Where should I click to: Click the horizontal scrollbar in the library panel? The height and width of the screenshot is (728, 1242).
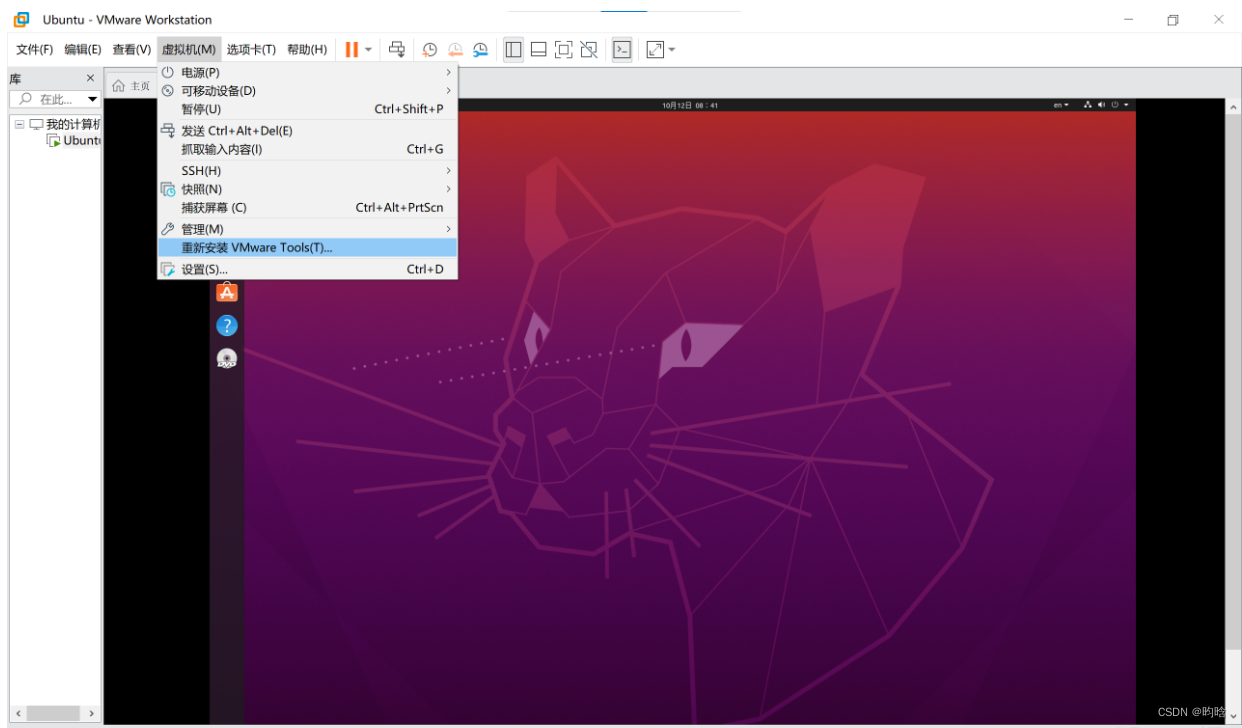point(55,713)
